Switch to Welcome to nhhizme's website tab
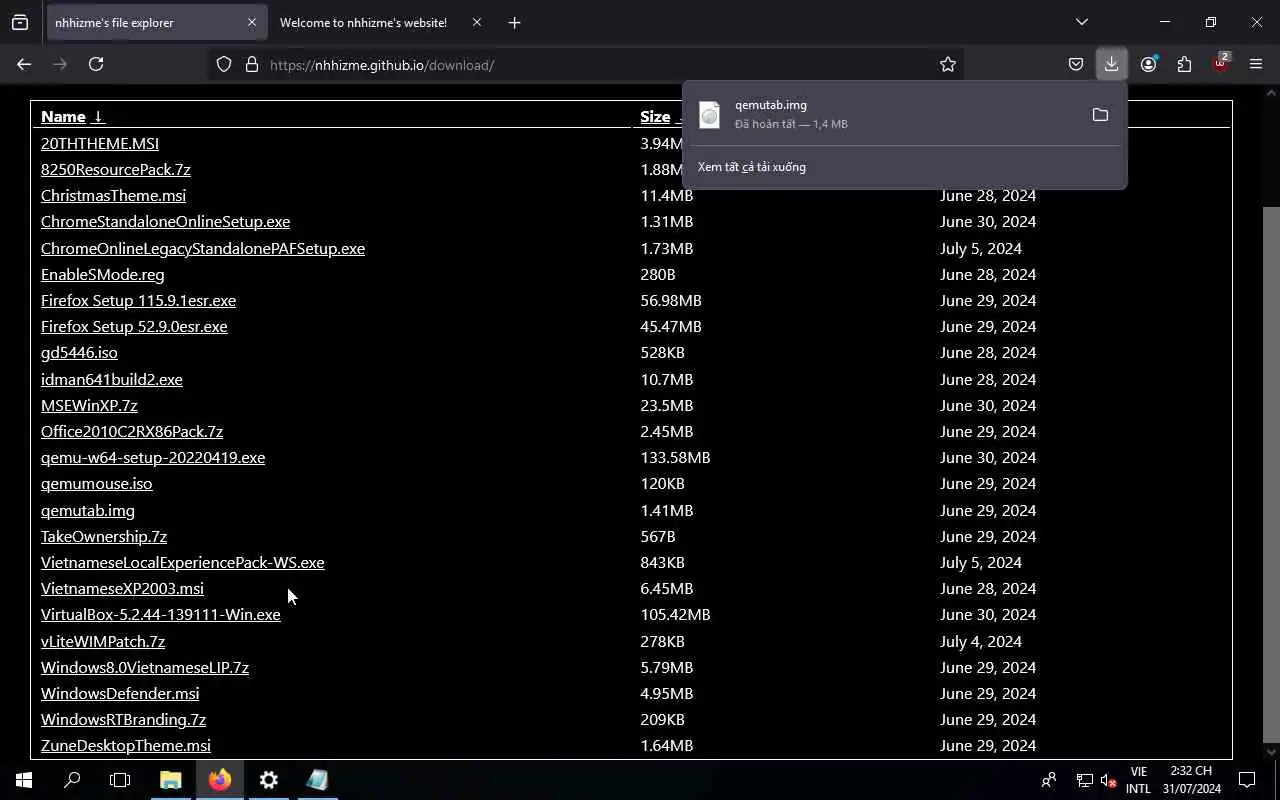Image resolution: width=1280 pixels, height=800 pixels. click(x=363, y=22)
